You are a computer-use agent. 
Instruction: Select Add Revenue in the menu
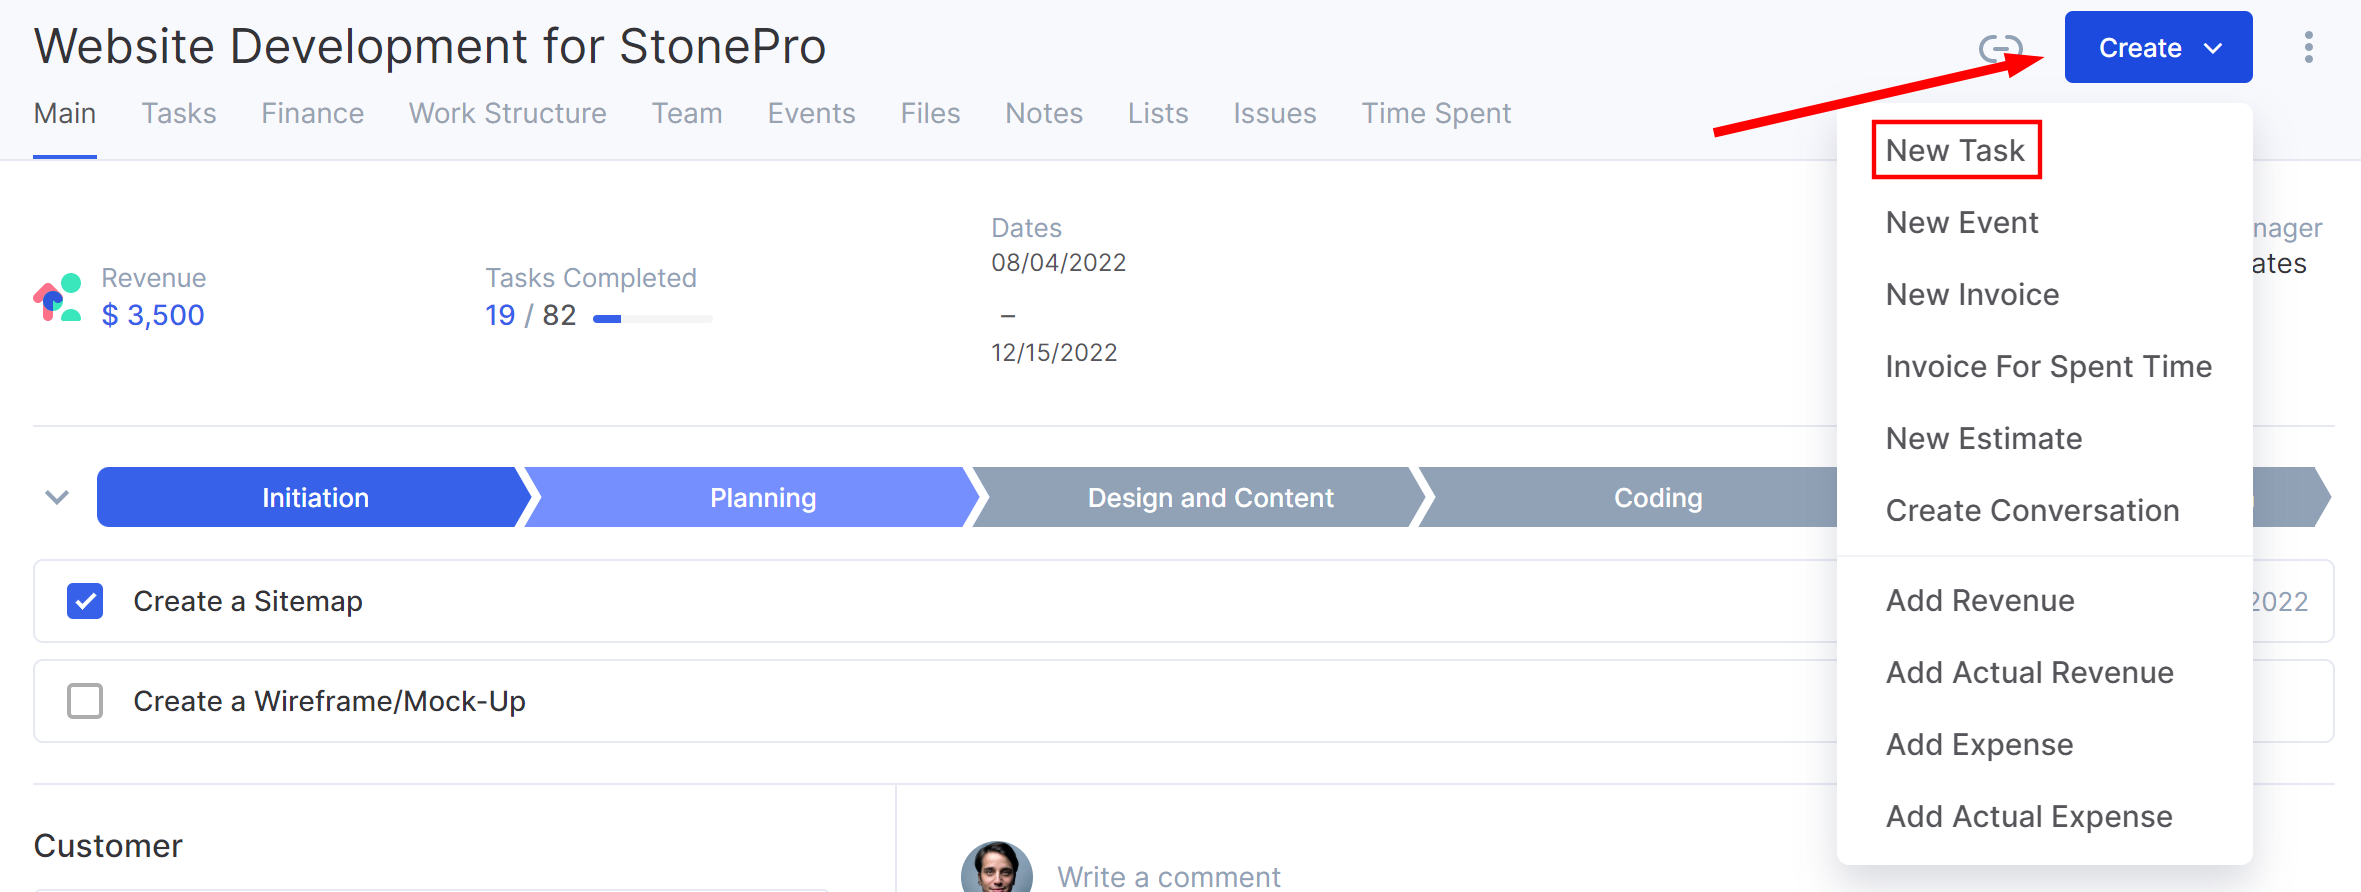1980,600
